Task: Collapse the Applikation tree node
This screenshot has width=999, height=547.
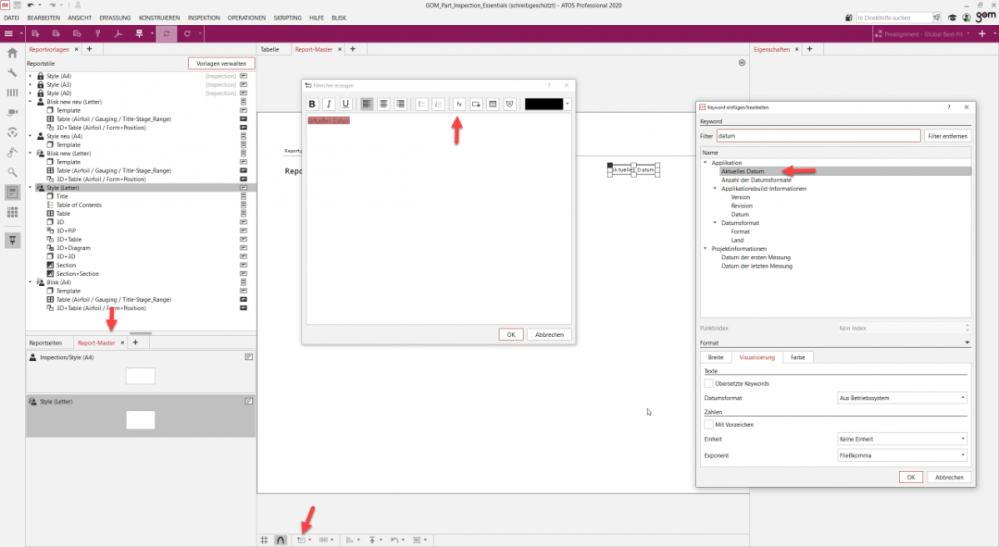Action: click(705, 163)
